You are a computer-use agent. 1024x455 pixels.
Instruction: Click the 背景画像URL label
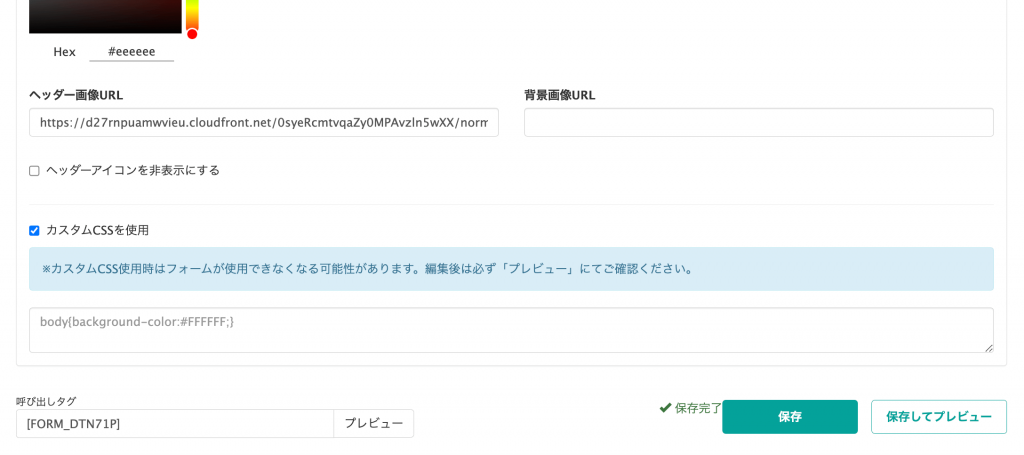pos(560,95)
